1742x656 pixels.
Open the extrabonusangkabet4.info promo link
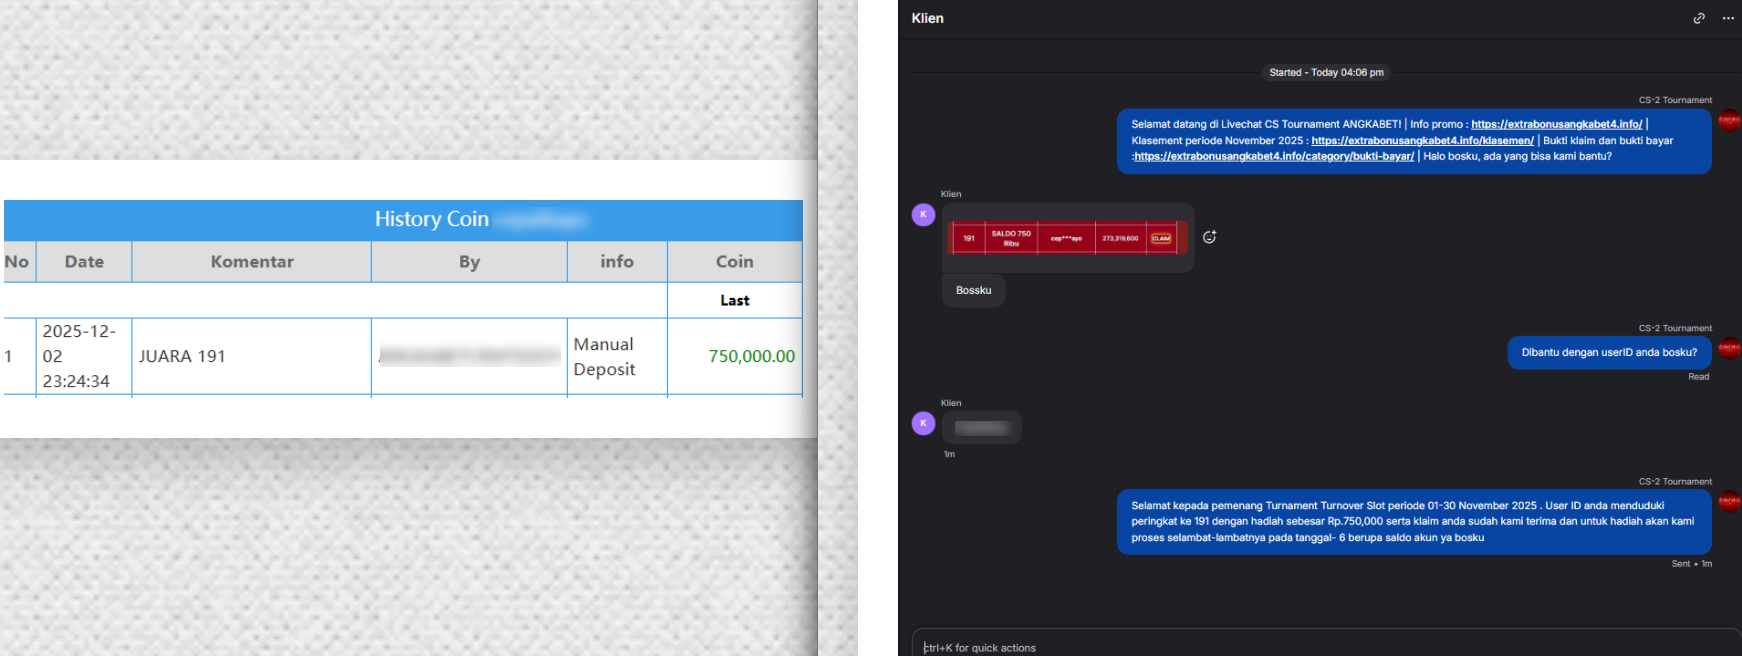1556,124
